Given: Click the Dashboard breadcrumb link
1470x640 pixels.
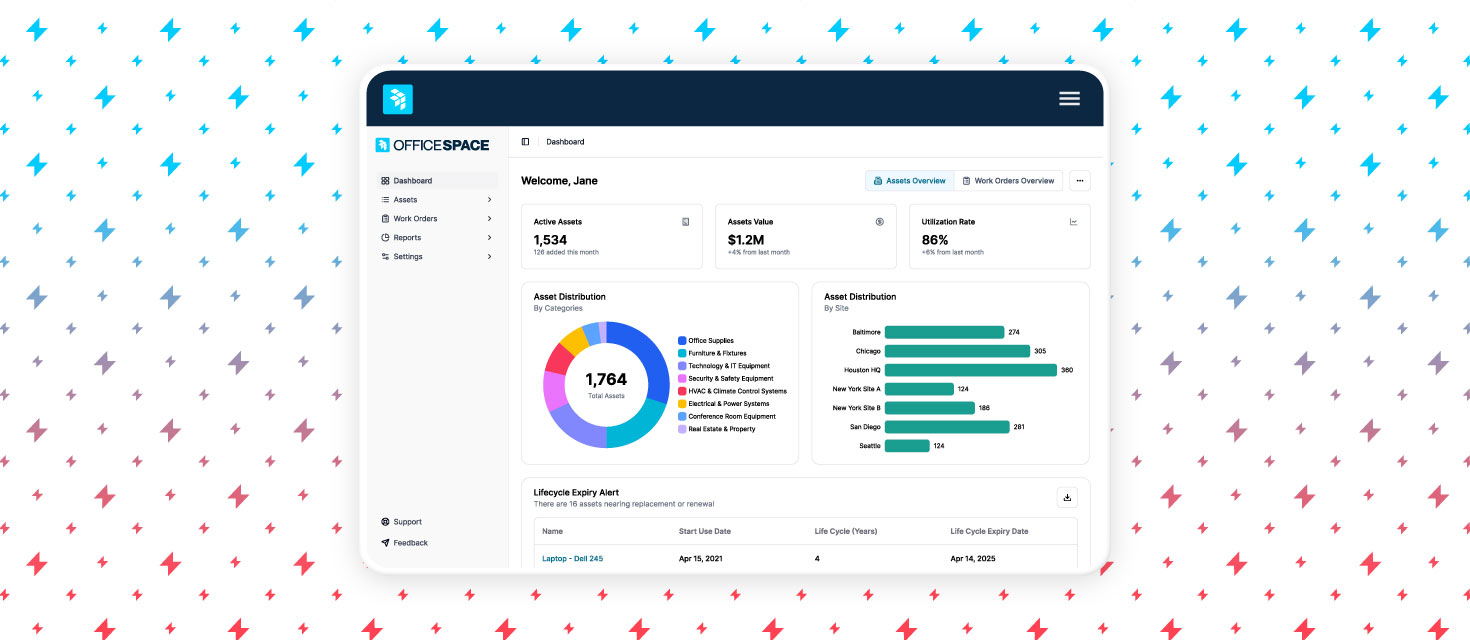Looking at the screenshot, I should (565, 141).
